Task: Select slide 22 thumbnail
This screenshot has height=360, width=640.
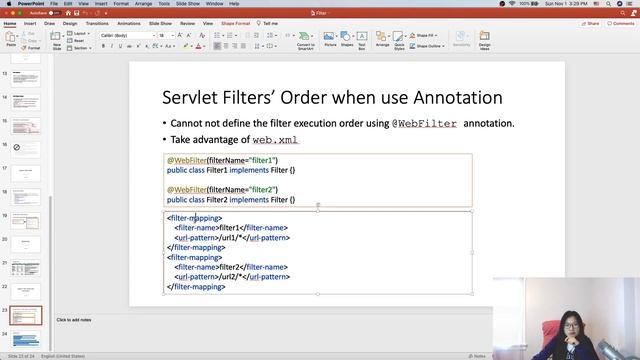Action: 26,291
